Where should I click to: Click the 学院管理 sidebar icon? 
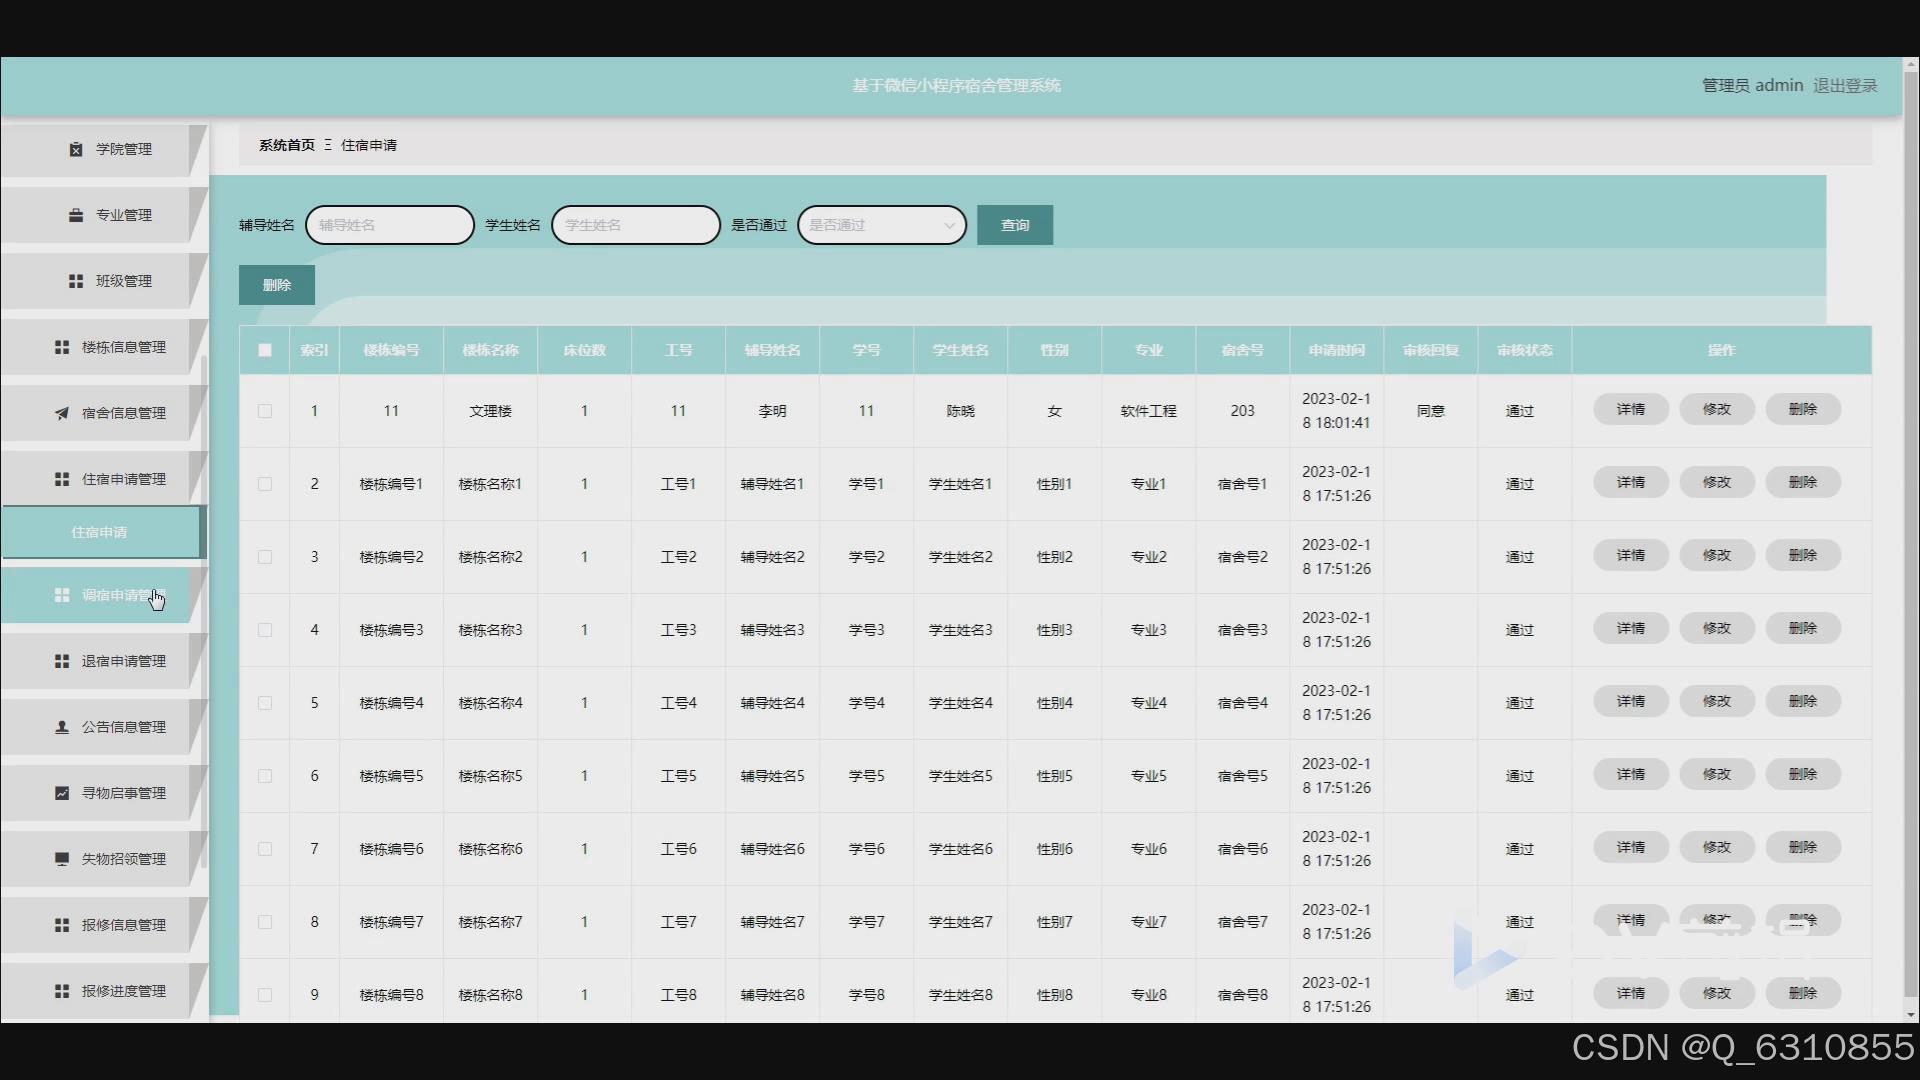point(76,149)
